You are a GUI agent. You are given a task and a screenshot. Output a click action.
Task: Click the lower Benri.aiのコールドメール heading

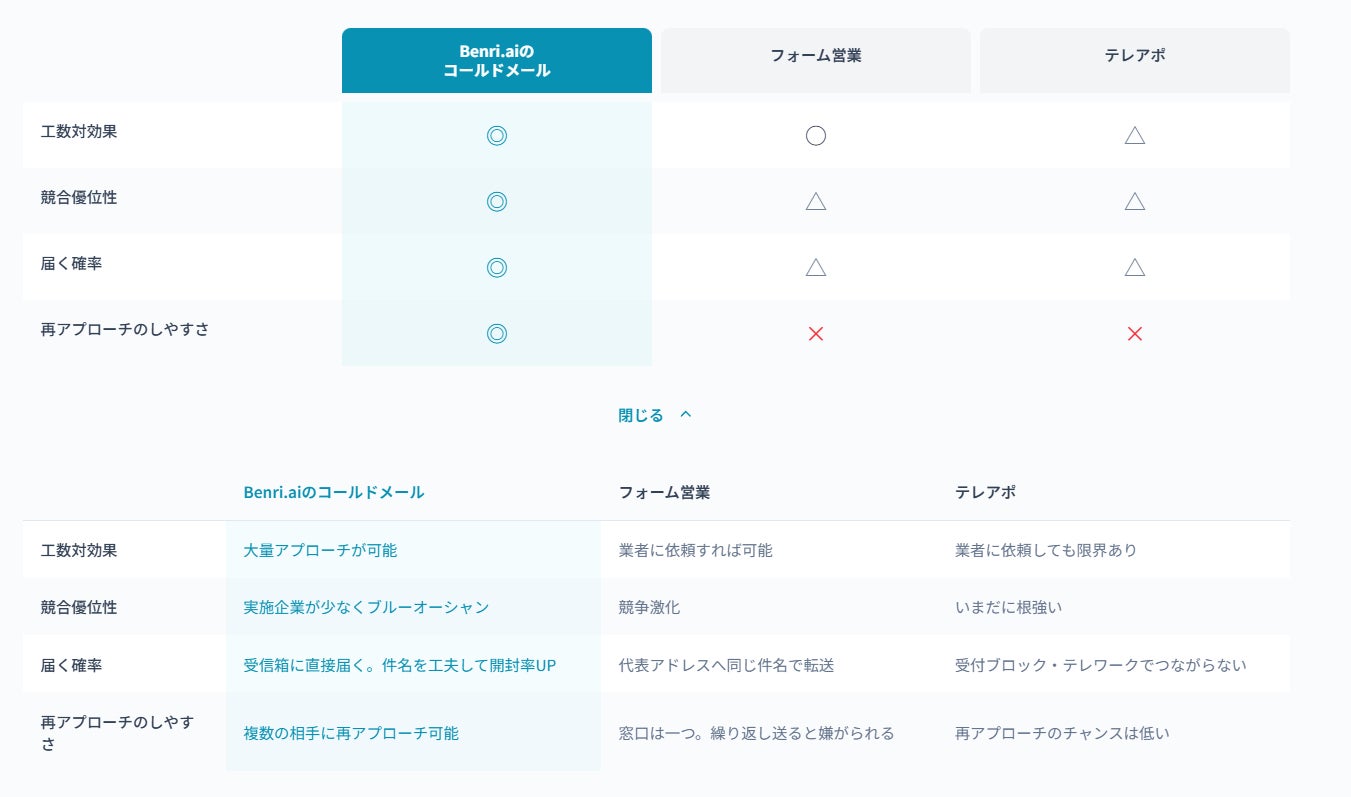coord(334,492)
